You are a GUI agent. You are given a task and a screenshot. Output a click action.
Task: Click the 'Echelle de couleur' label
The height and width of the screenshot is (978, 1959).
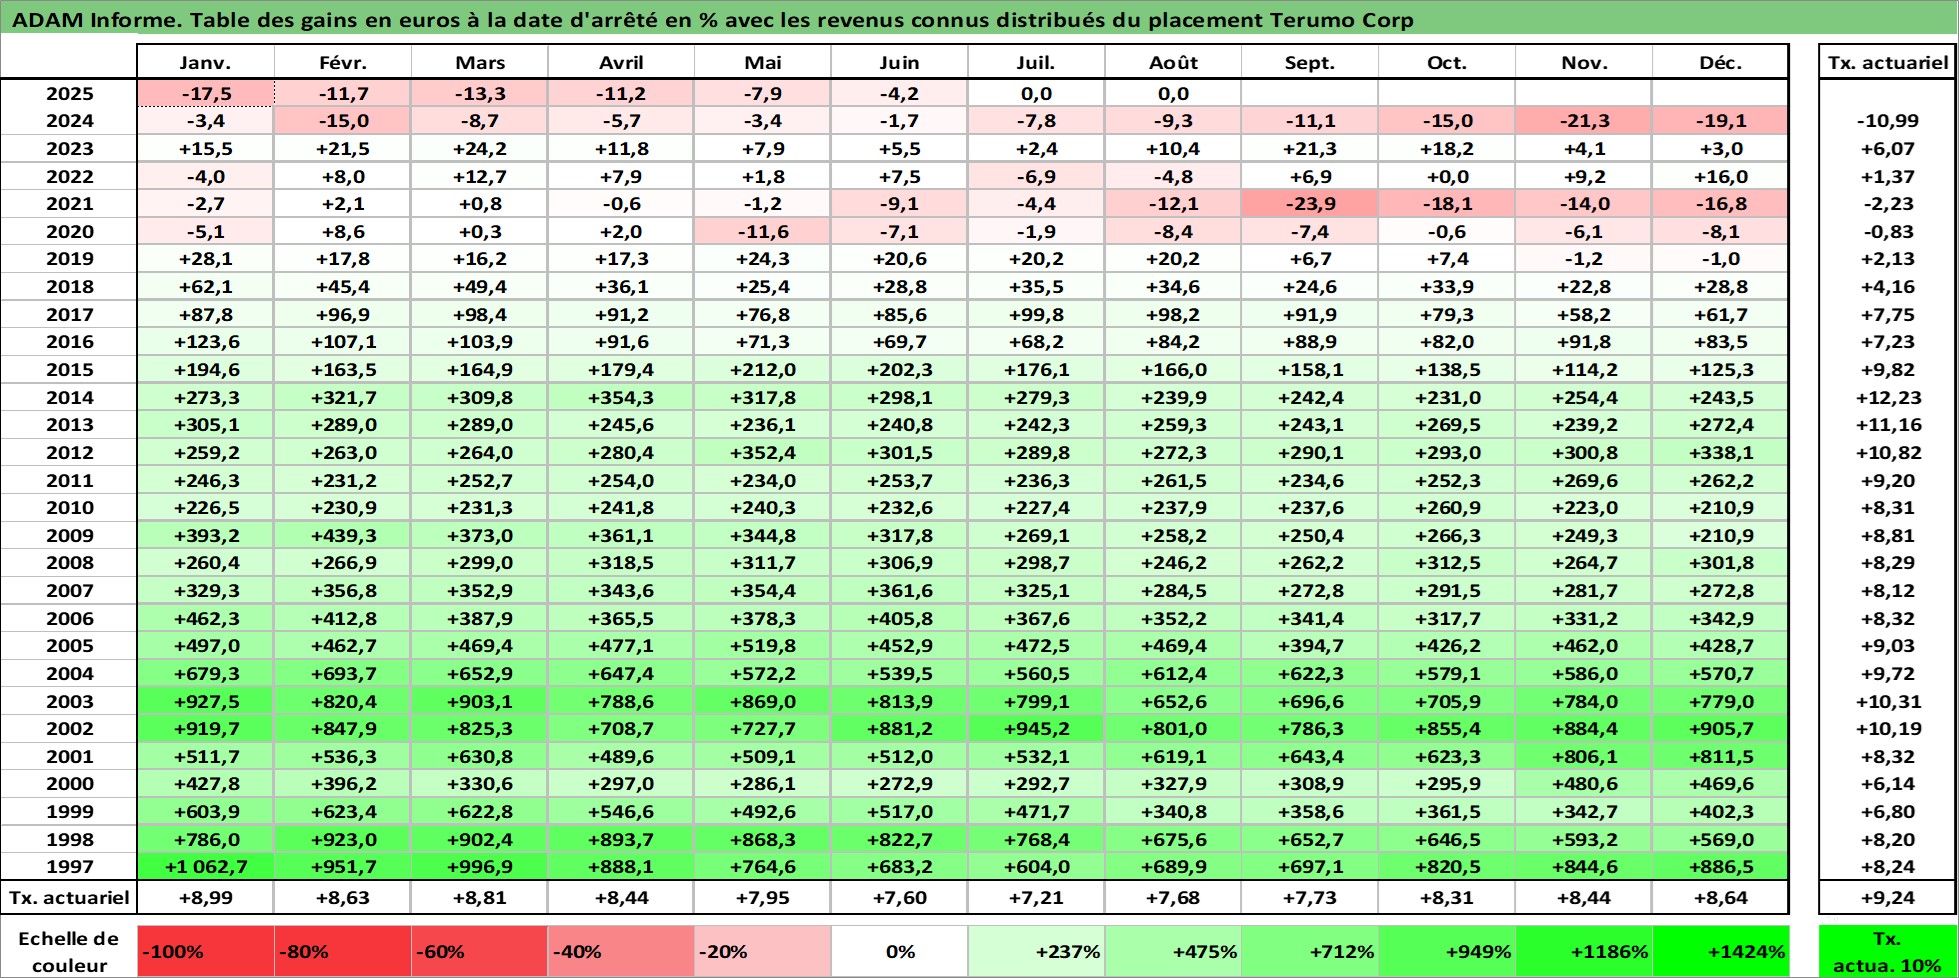(69, 951)
